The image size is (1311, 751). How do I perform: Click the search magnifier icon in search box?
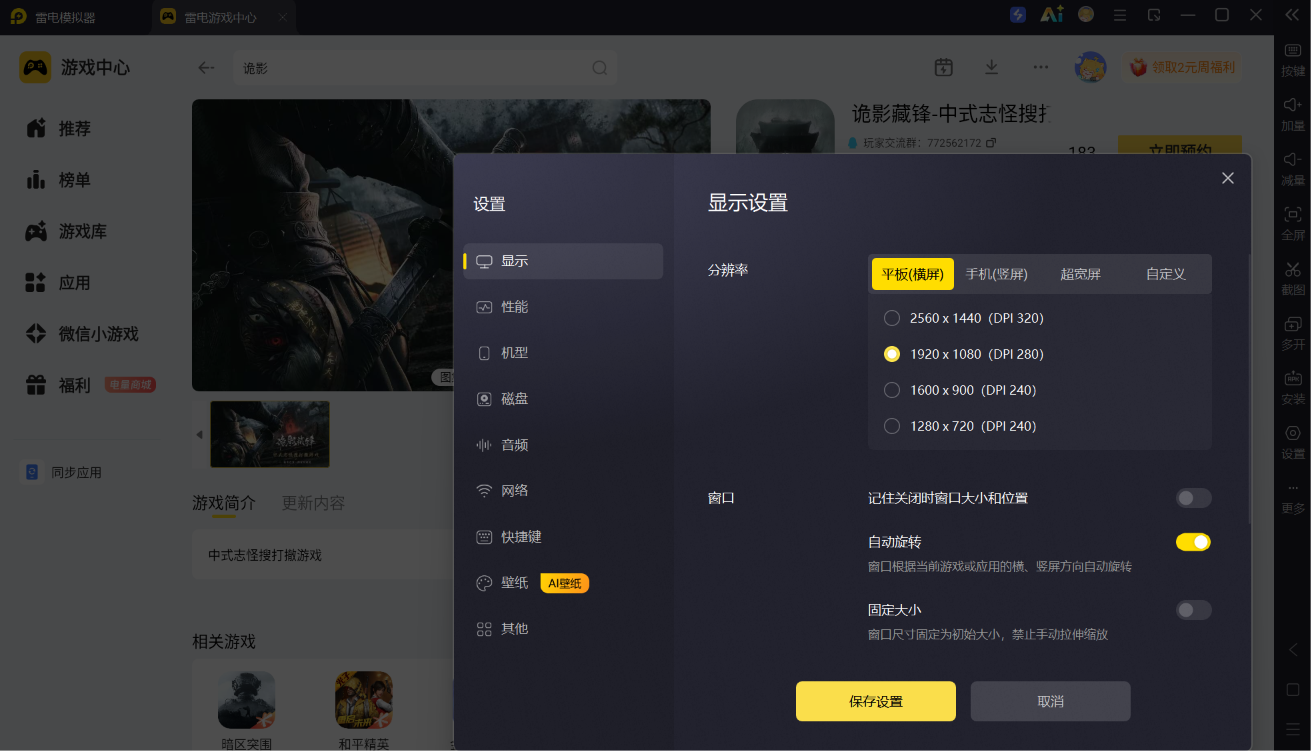point(600,68)
